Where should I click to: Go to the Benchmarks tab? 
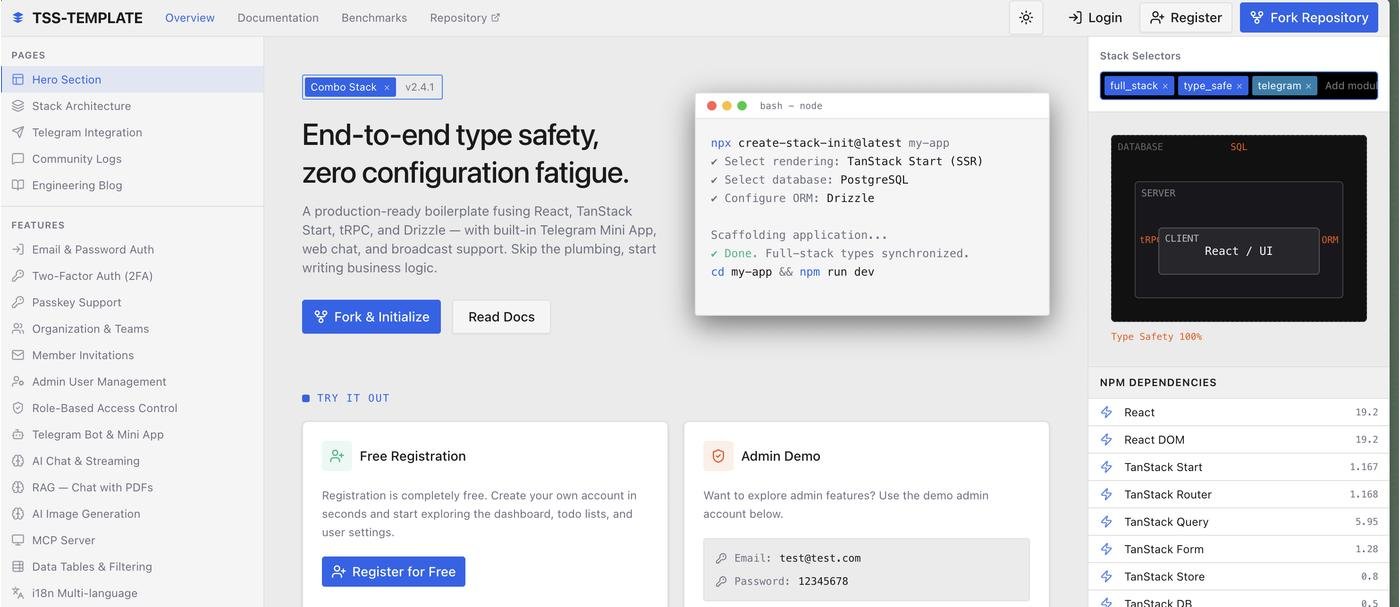(374, 18)
